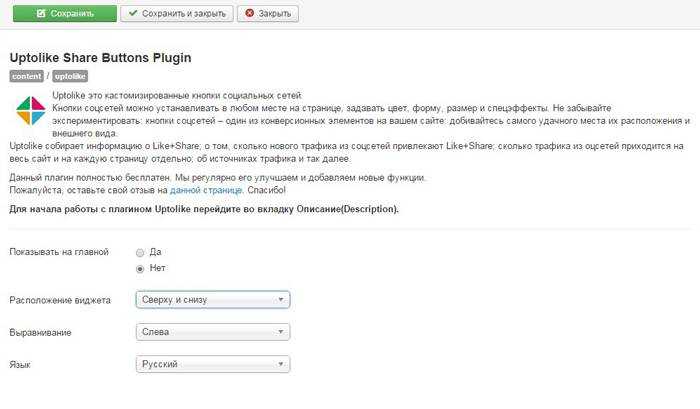Screen dimensions: 700x409
Task: Click Сохранить и закрыть button
Action: coord(177,13)
